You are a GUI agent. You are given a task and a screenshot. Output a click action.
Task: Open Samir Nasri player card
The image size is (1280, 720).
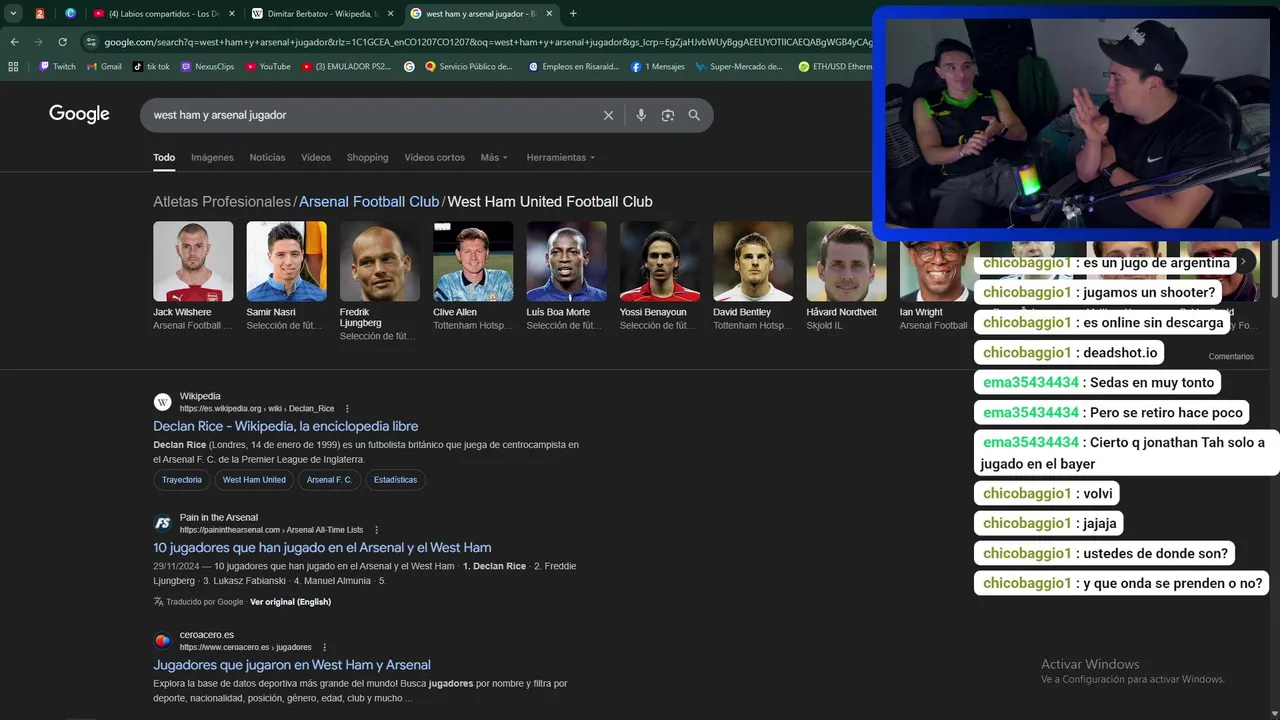click(x=286, y=276)
